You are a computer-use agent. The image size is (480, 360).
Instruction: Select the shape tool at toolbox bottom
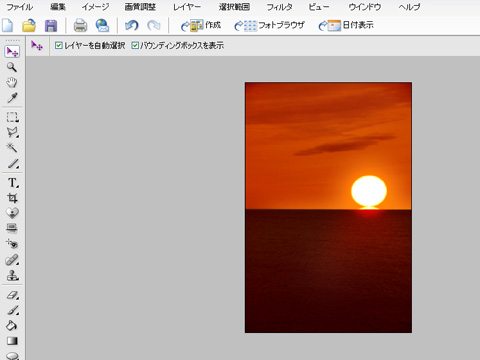(12, 356)
